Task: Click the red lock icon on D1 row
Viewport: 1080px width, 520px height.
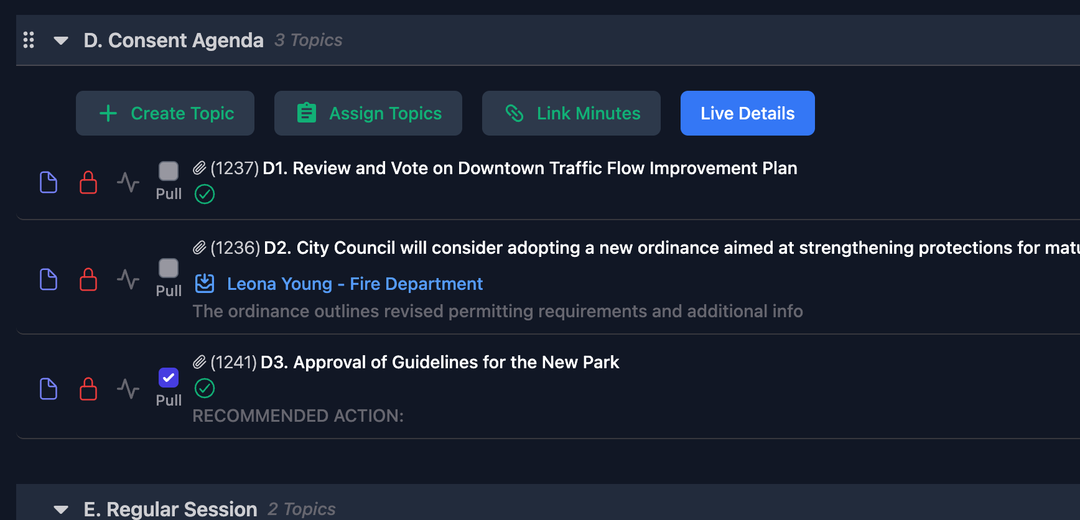Action: [x=88, y=183]
